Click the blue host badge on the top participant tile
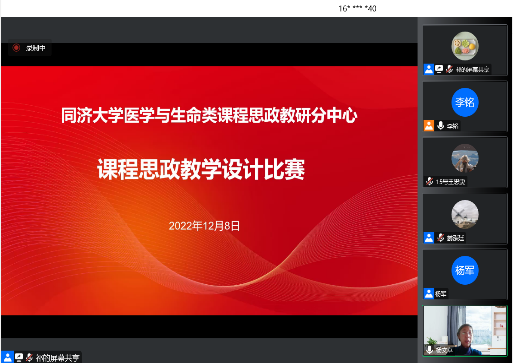Image resolution: width=513 pixels, height=363 pixels. click(429, 69)
